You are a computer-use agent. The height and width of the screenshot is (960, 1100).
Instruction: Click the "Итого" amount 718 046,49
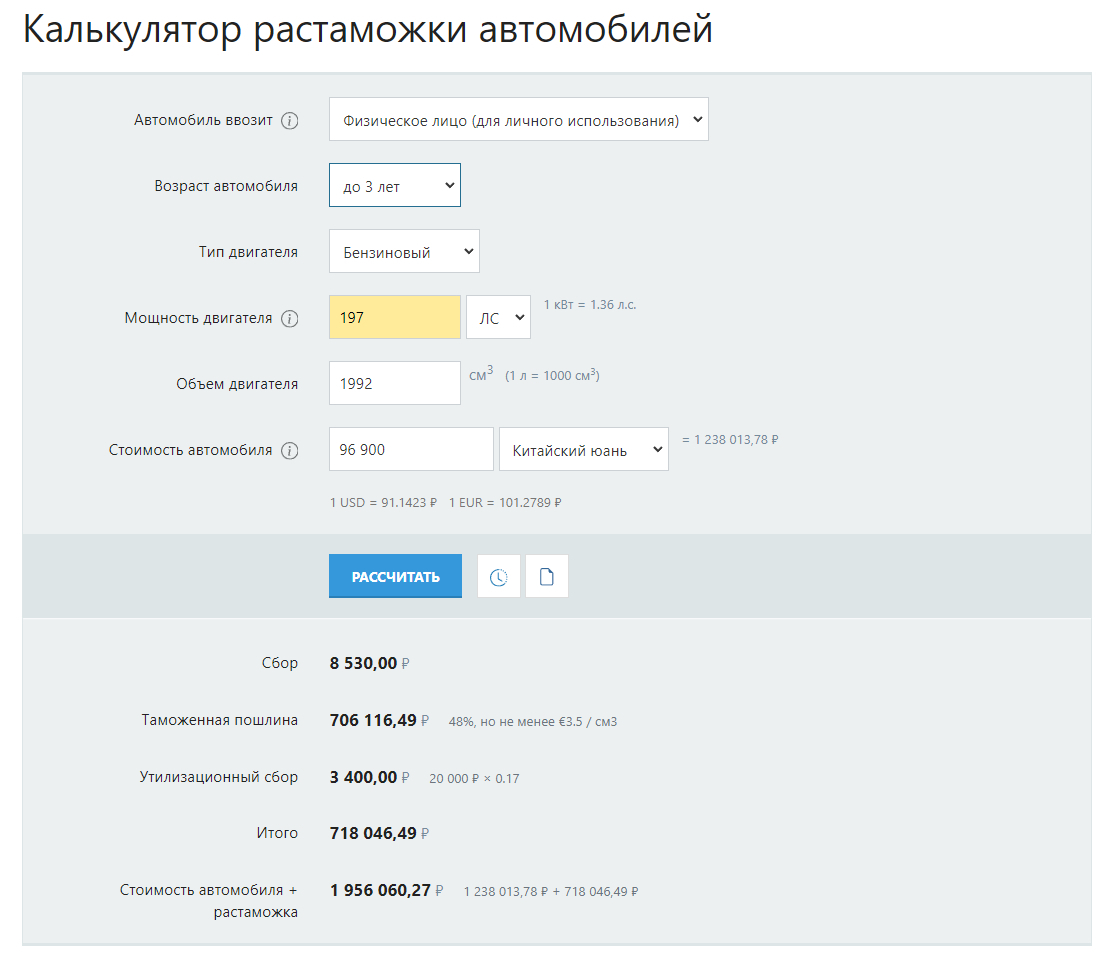point(373,833)
